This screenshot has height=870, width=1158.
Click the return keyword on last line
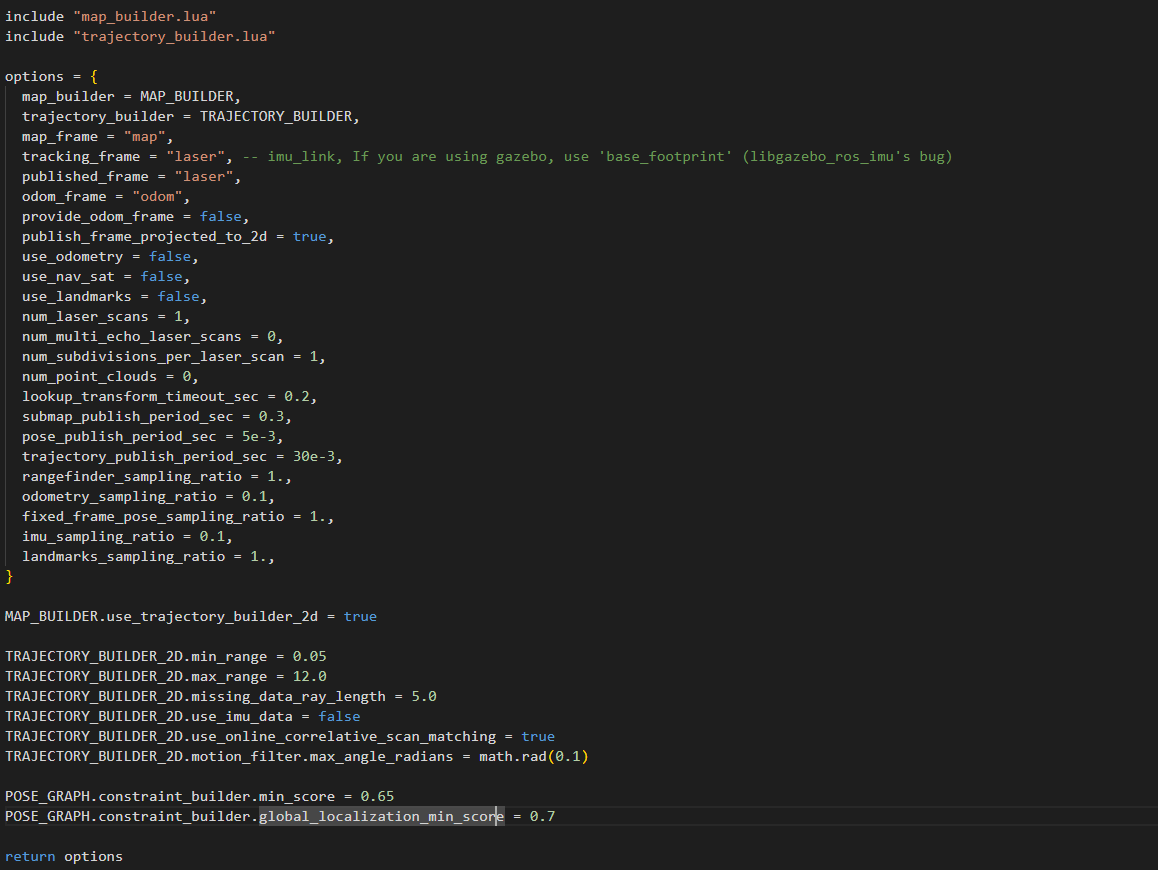[x=30, y=856]
